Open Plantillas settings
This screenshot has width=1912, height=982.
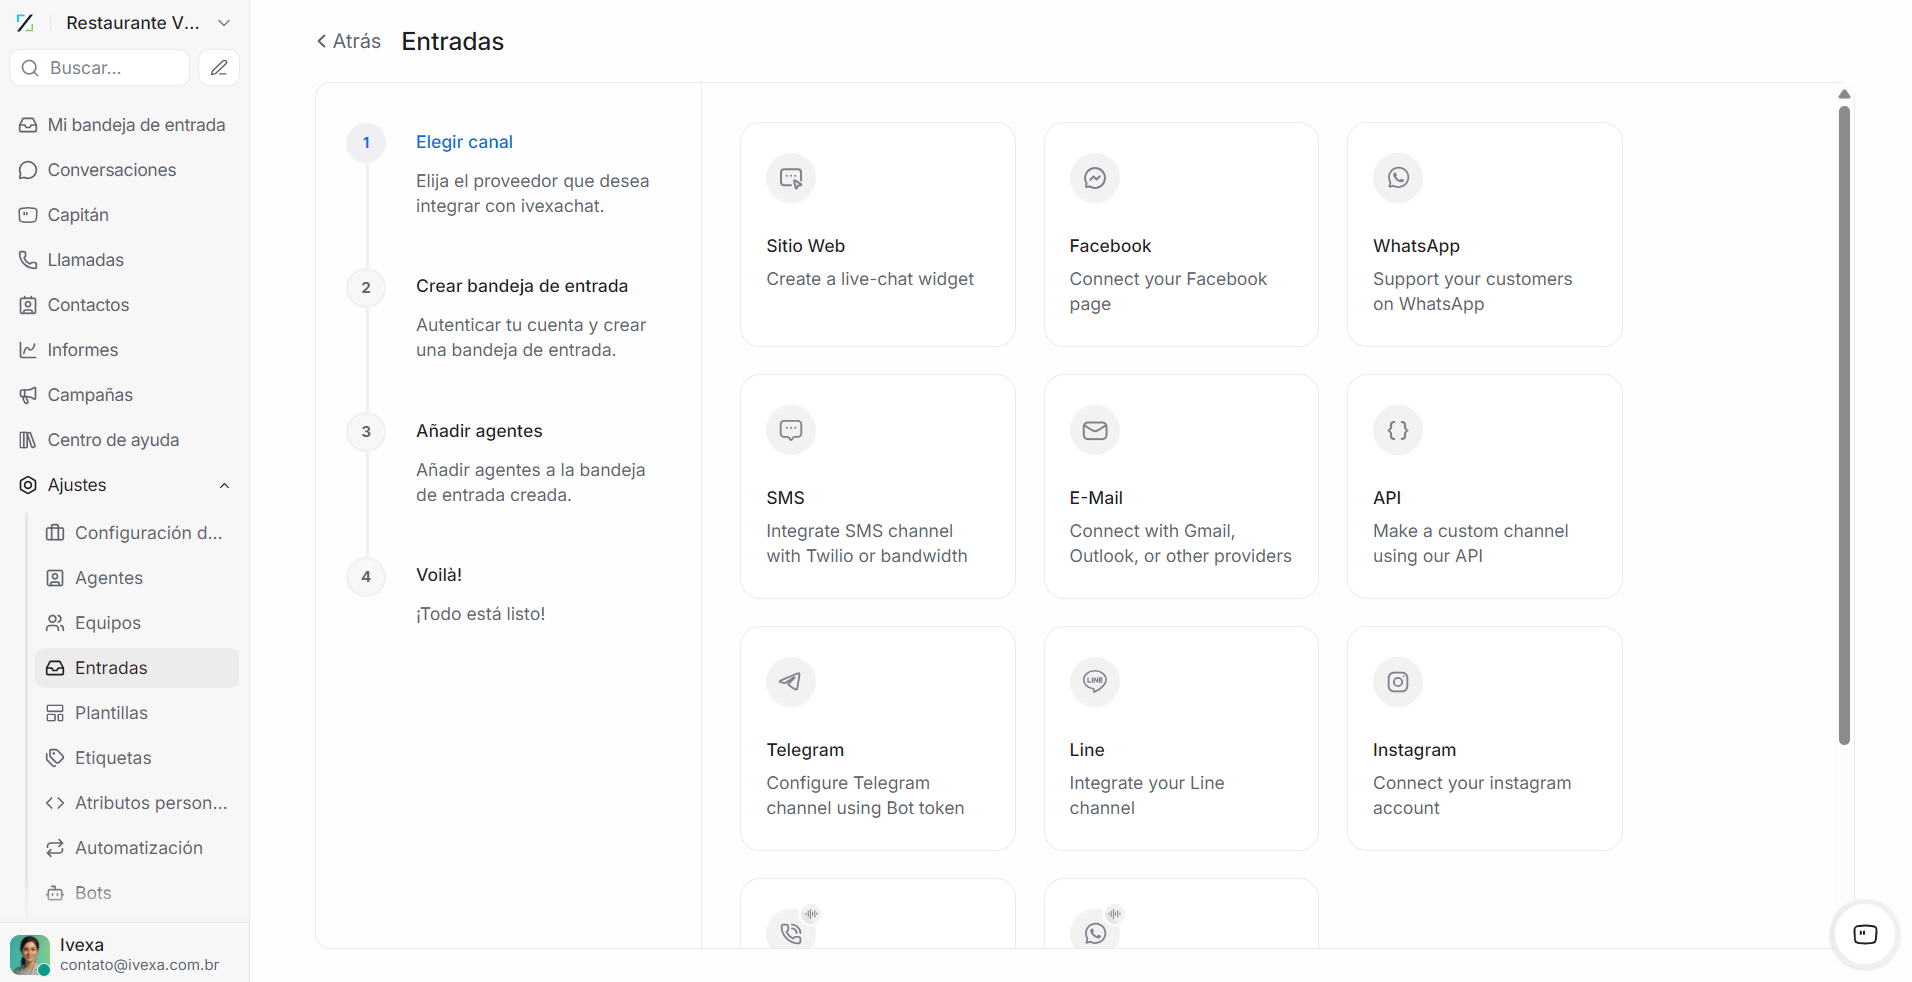[x=137, y=713]
